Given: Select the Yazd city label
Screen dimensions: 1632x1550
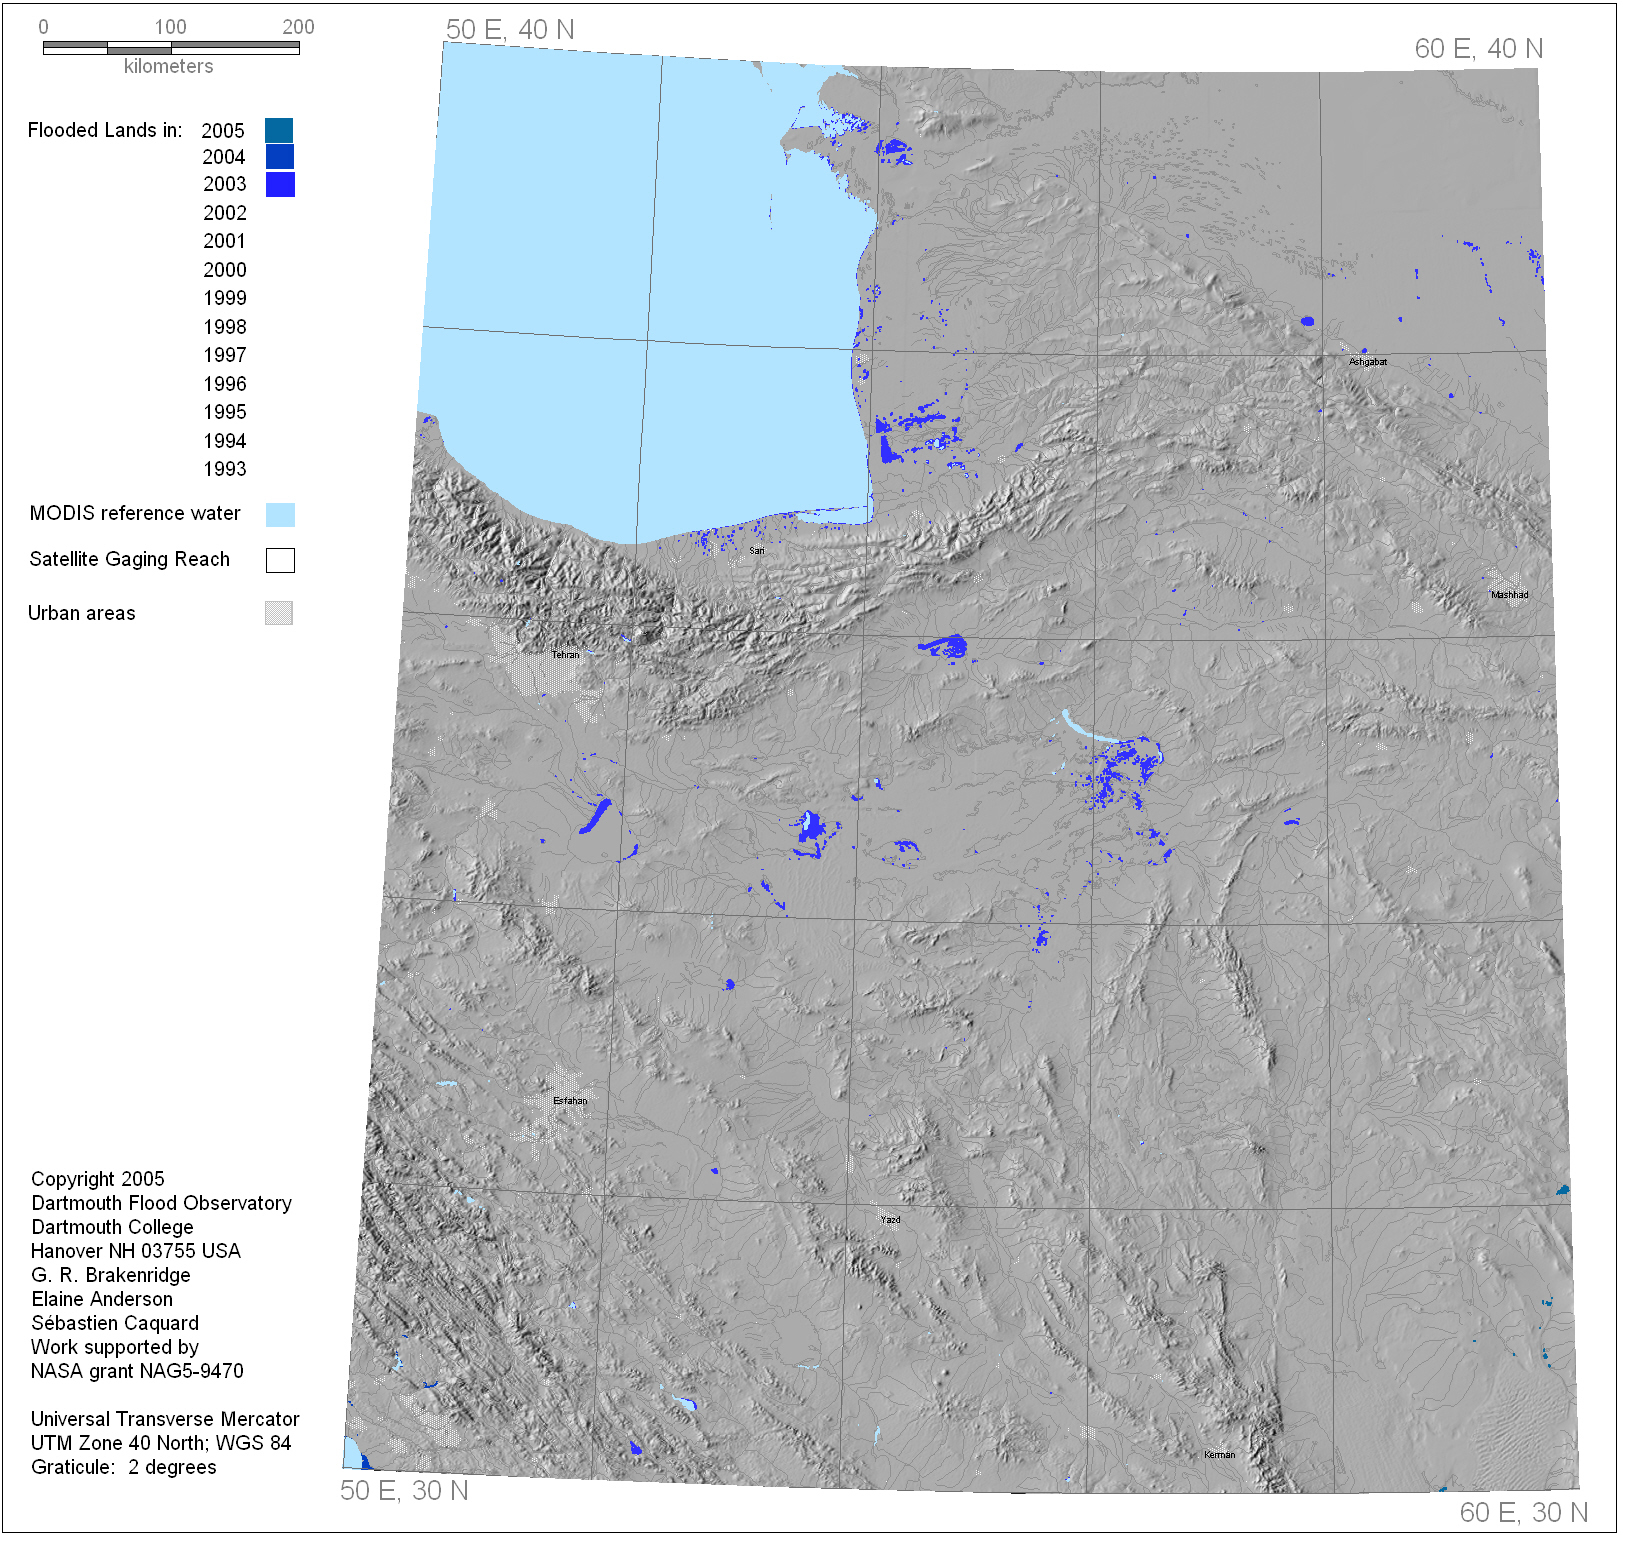Looking at the screenshot, I should (890, 1220).
